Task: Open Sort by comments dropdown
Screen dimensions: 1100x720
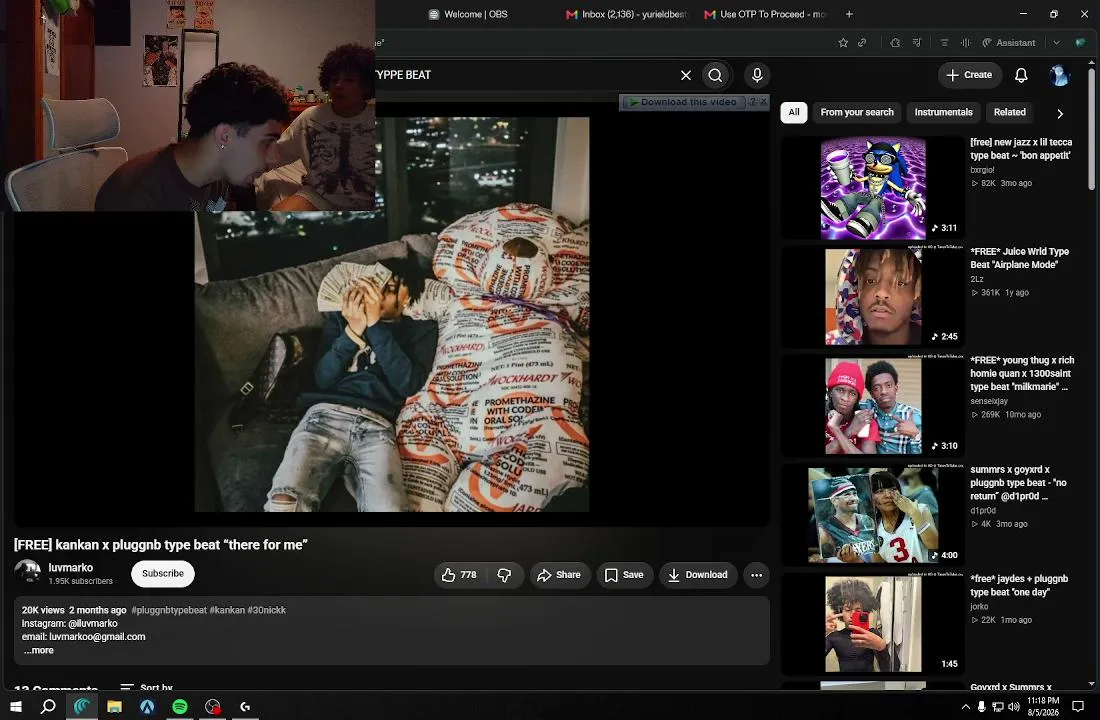Action: click(147, 687)
